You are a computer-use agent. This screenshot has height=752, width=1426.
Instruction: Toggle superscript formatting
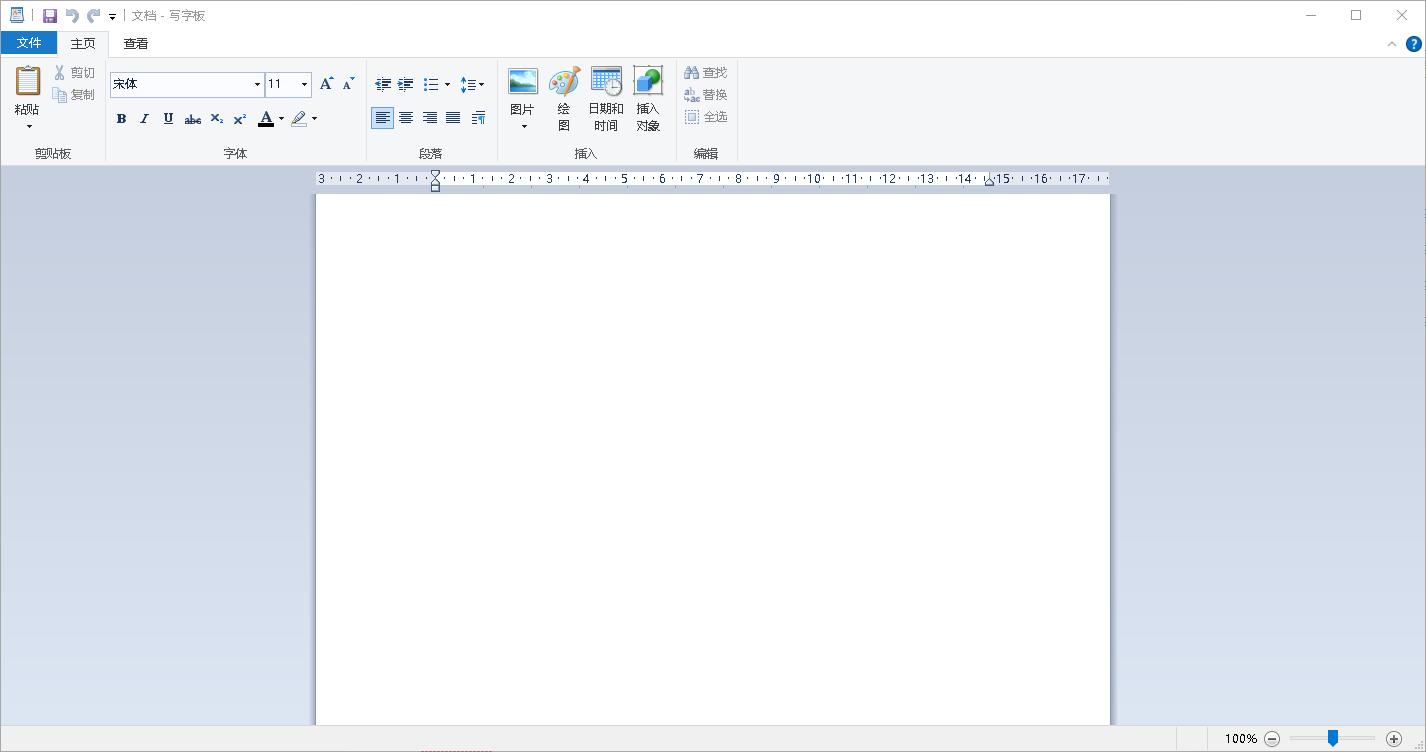[x=240, y=118]
